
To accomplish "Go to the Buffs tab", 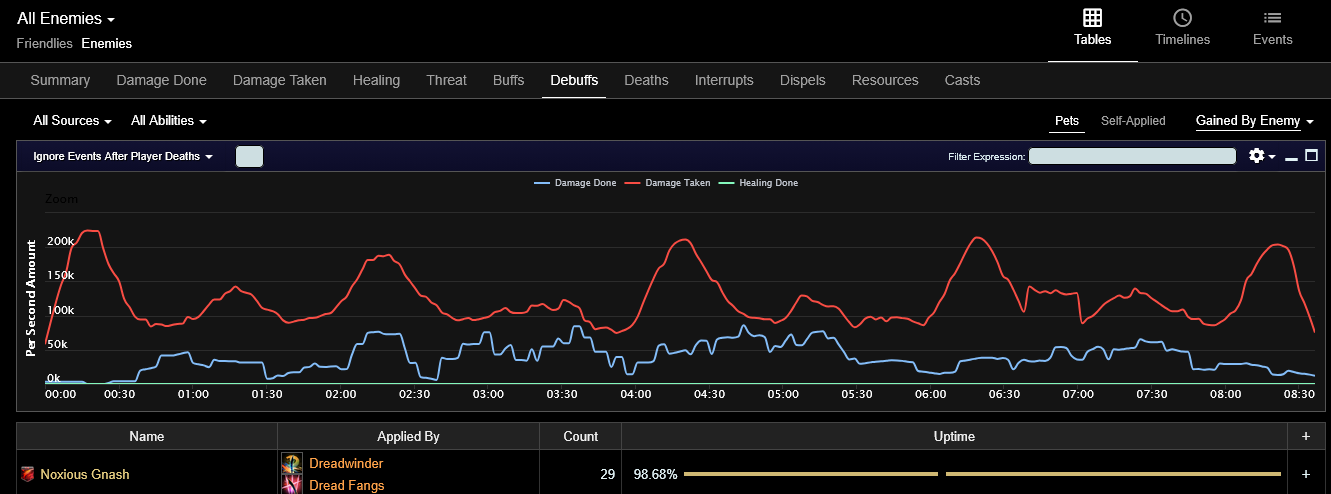I will 508,80.
